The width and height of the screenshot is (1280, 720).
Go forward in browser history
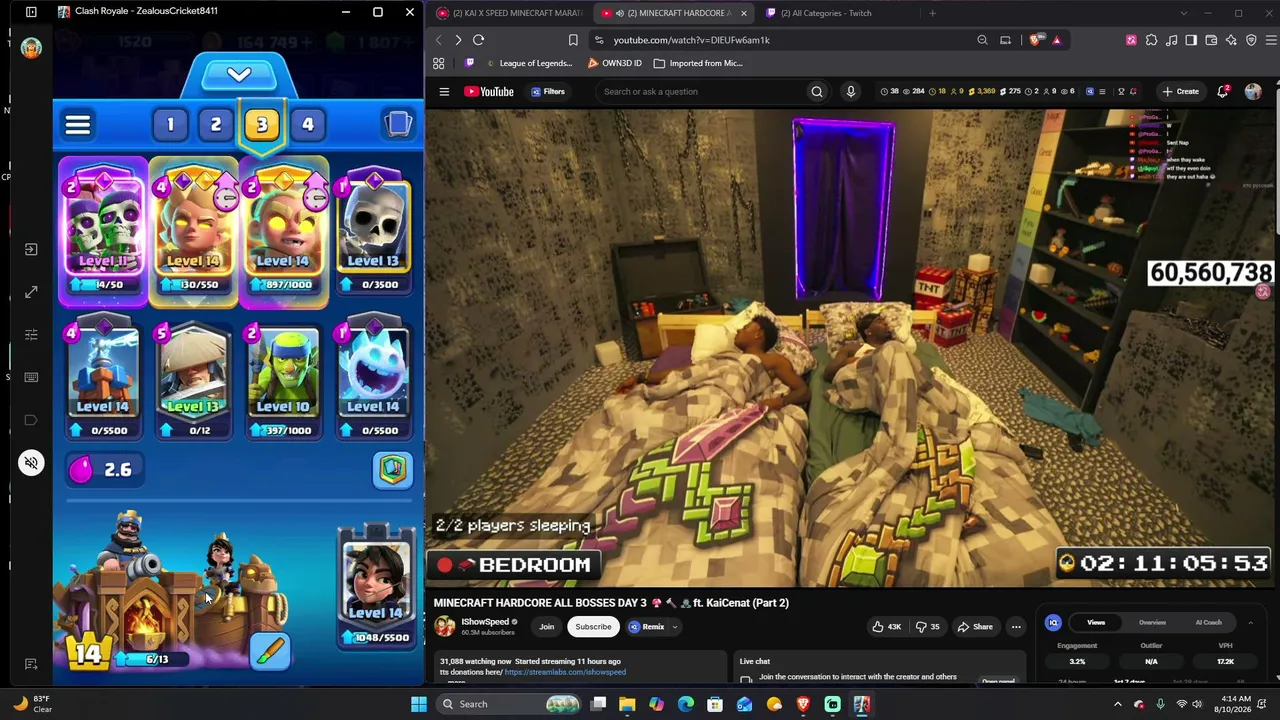click(x=458, y=40)
